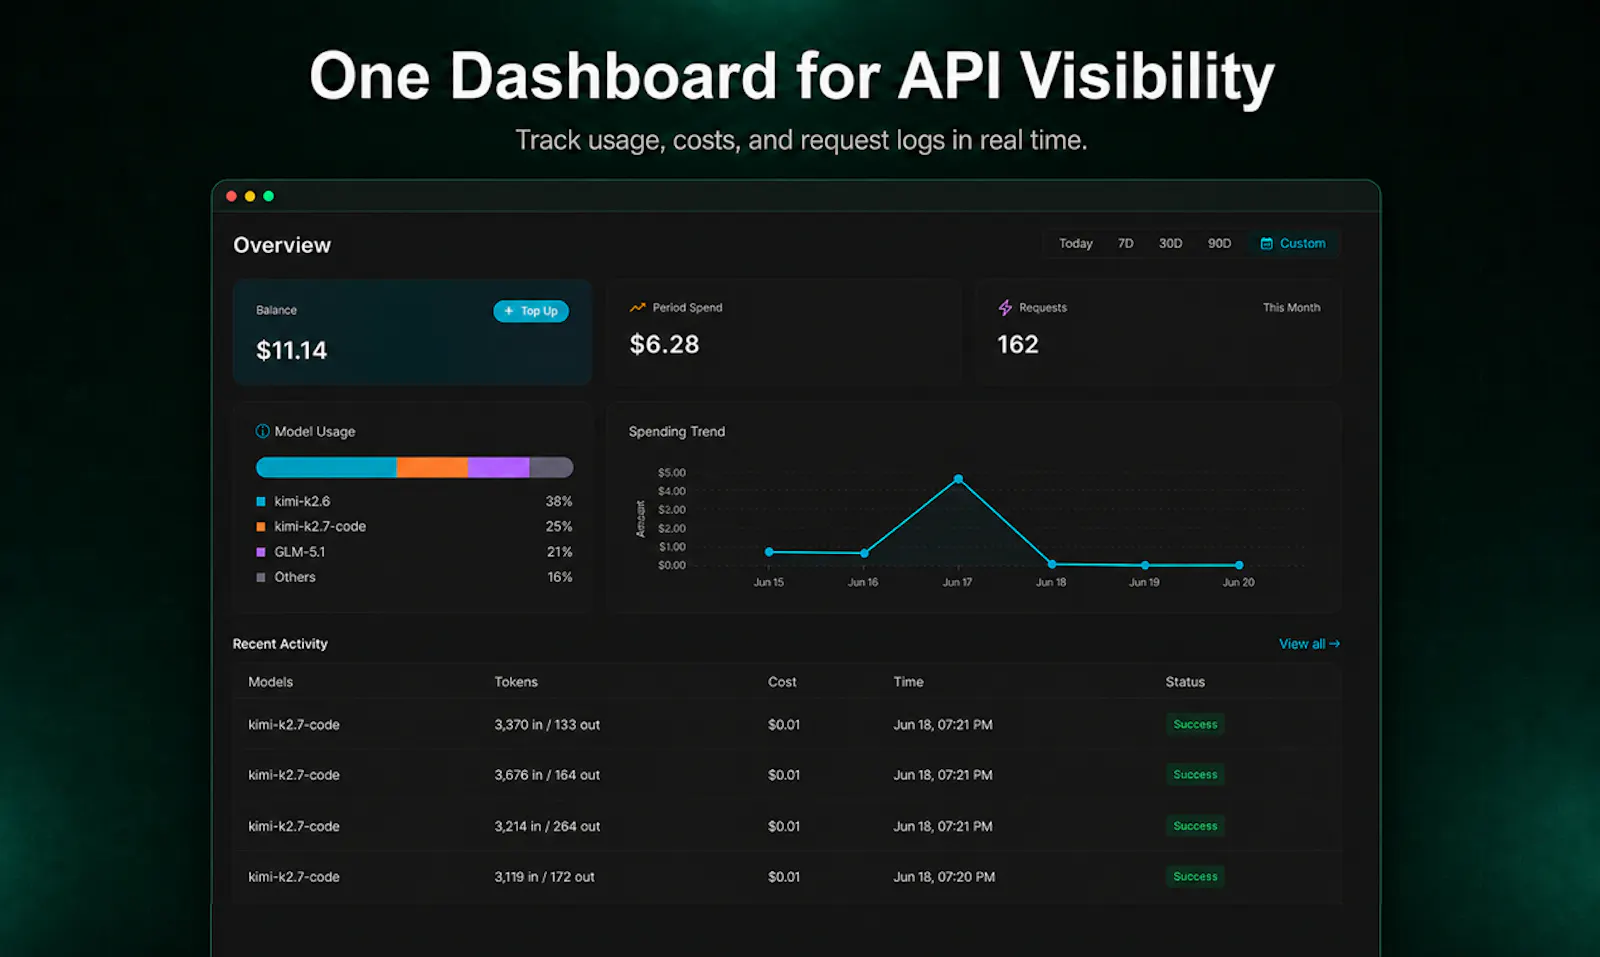Click the green window maximize dot
This screenshot has width=1600, height=957.
point(268,196)
